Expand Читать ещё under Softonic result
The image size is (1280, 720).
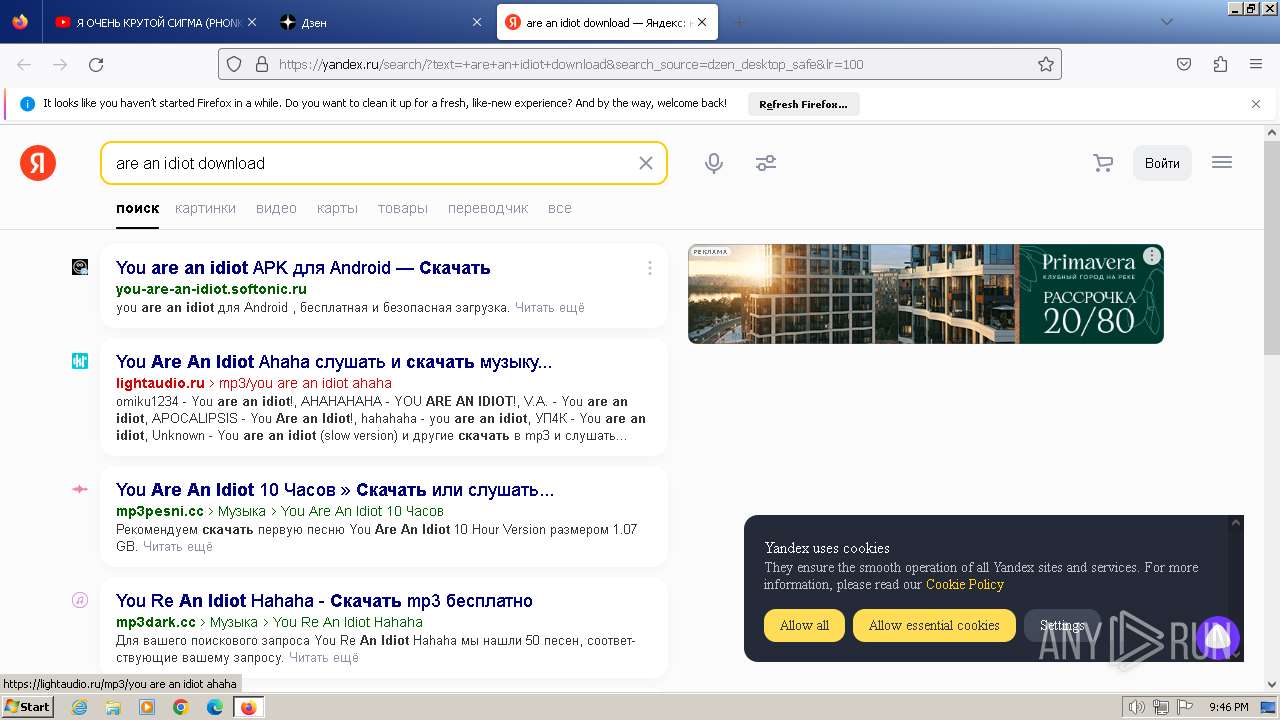(x=550, y=308)
